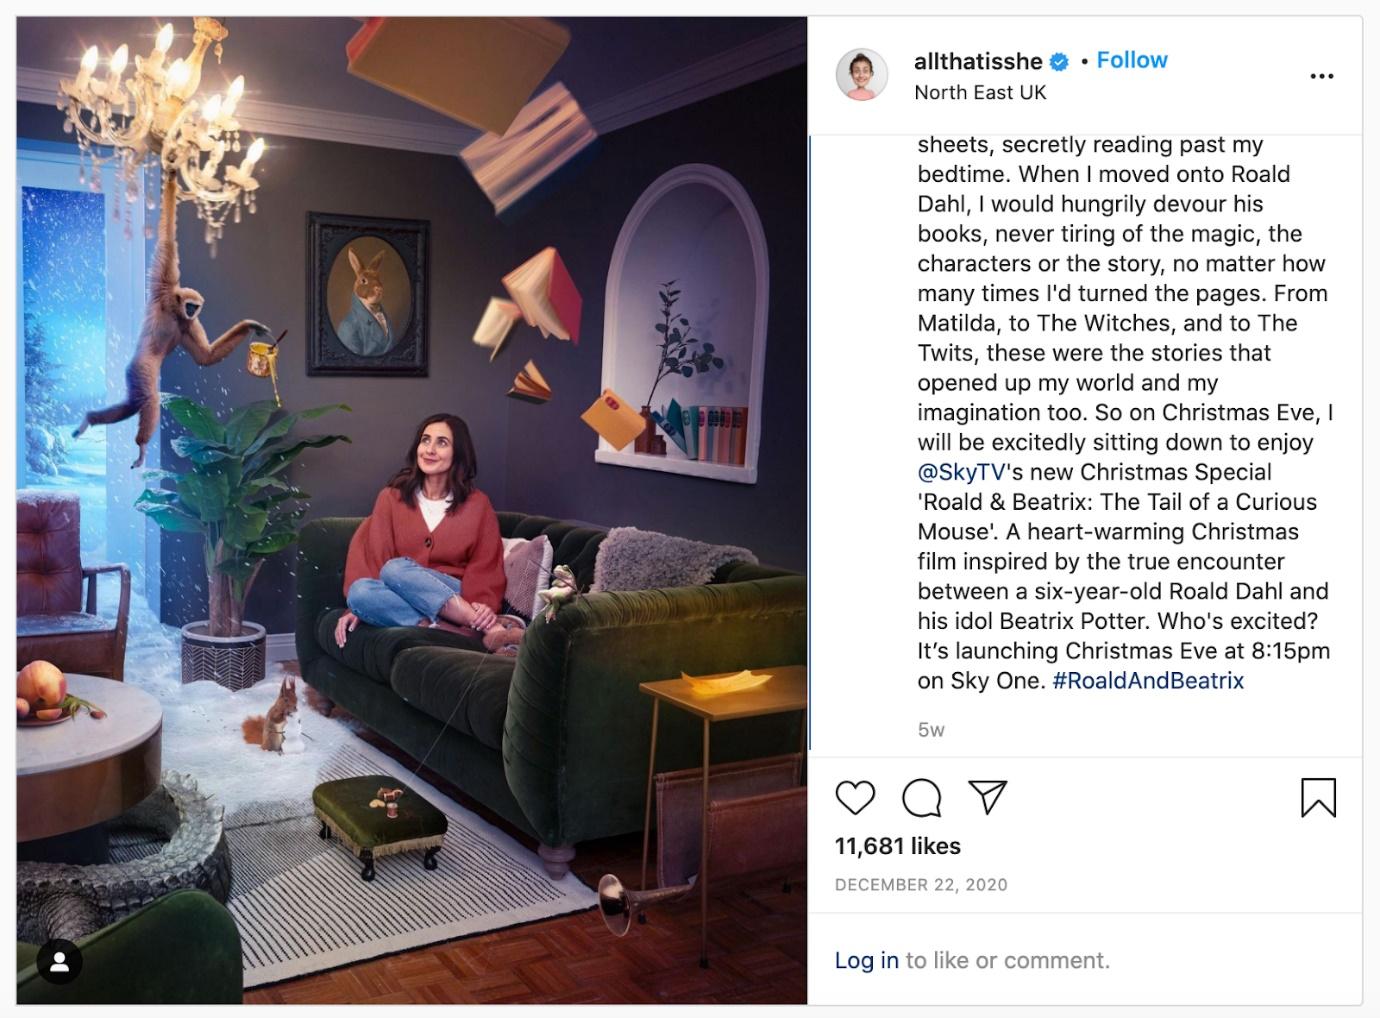Save post with the bookmark icon
This screenshot has width=1380, height=1018.
pyautogui.click(x=1318, y=797)
